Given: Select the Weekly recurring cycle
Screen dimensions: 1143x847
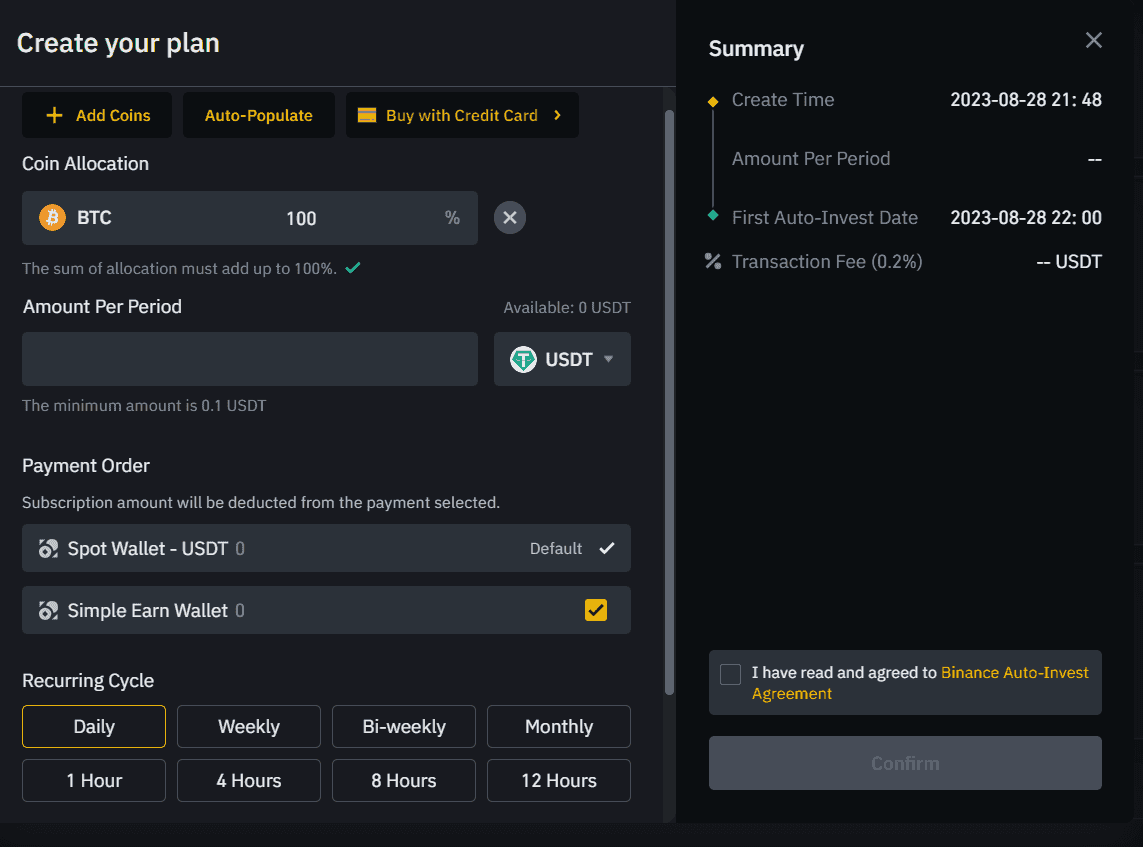Looking at the screenshot, I should click(248, 726).
